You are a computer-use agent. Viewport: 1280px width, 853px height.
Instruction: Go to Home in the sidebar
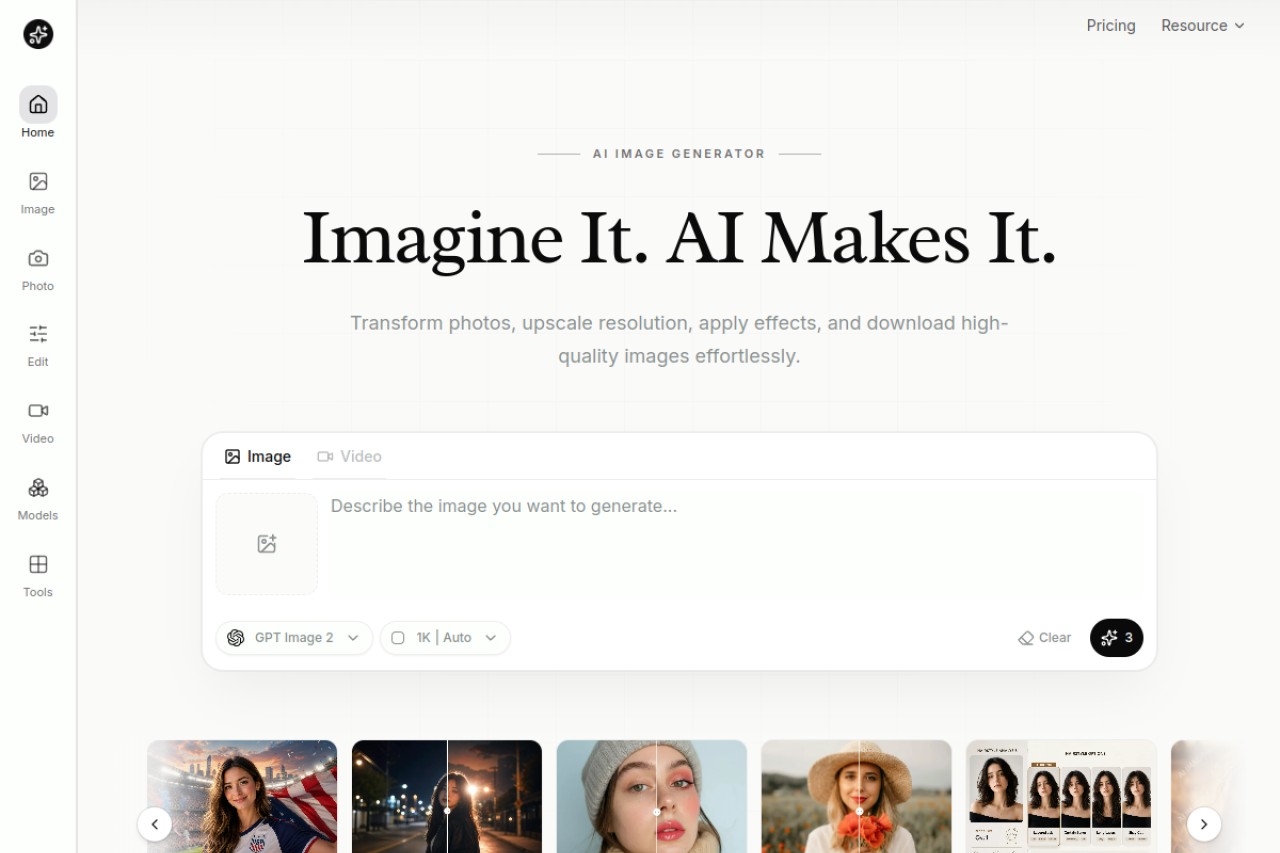click(38, 112)
